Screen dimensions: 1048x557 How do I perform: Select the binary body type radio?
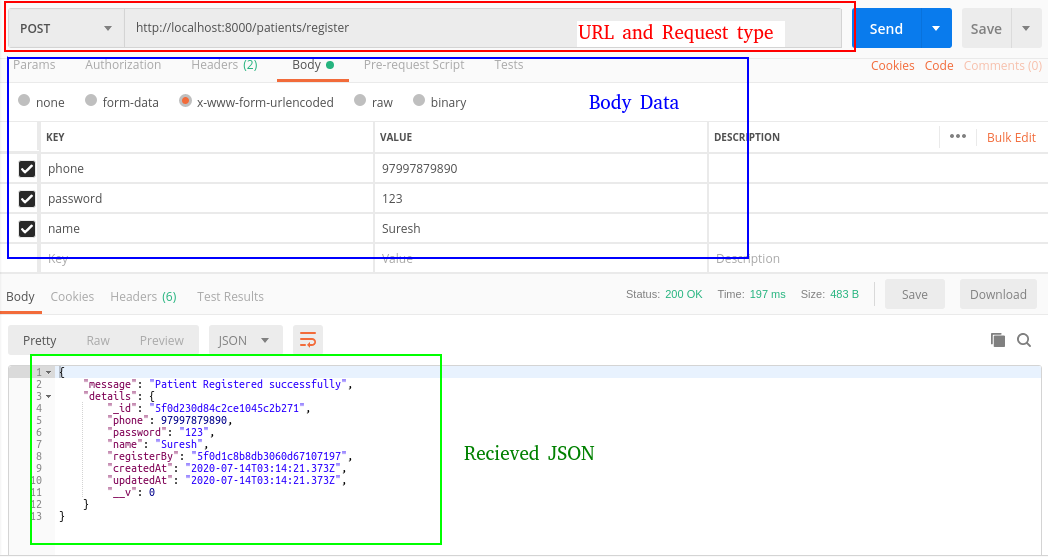pos(419,100)
